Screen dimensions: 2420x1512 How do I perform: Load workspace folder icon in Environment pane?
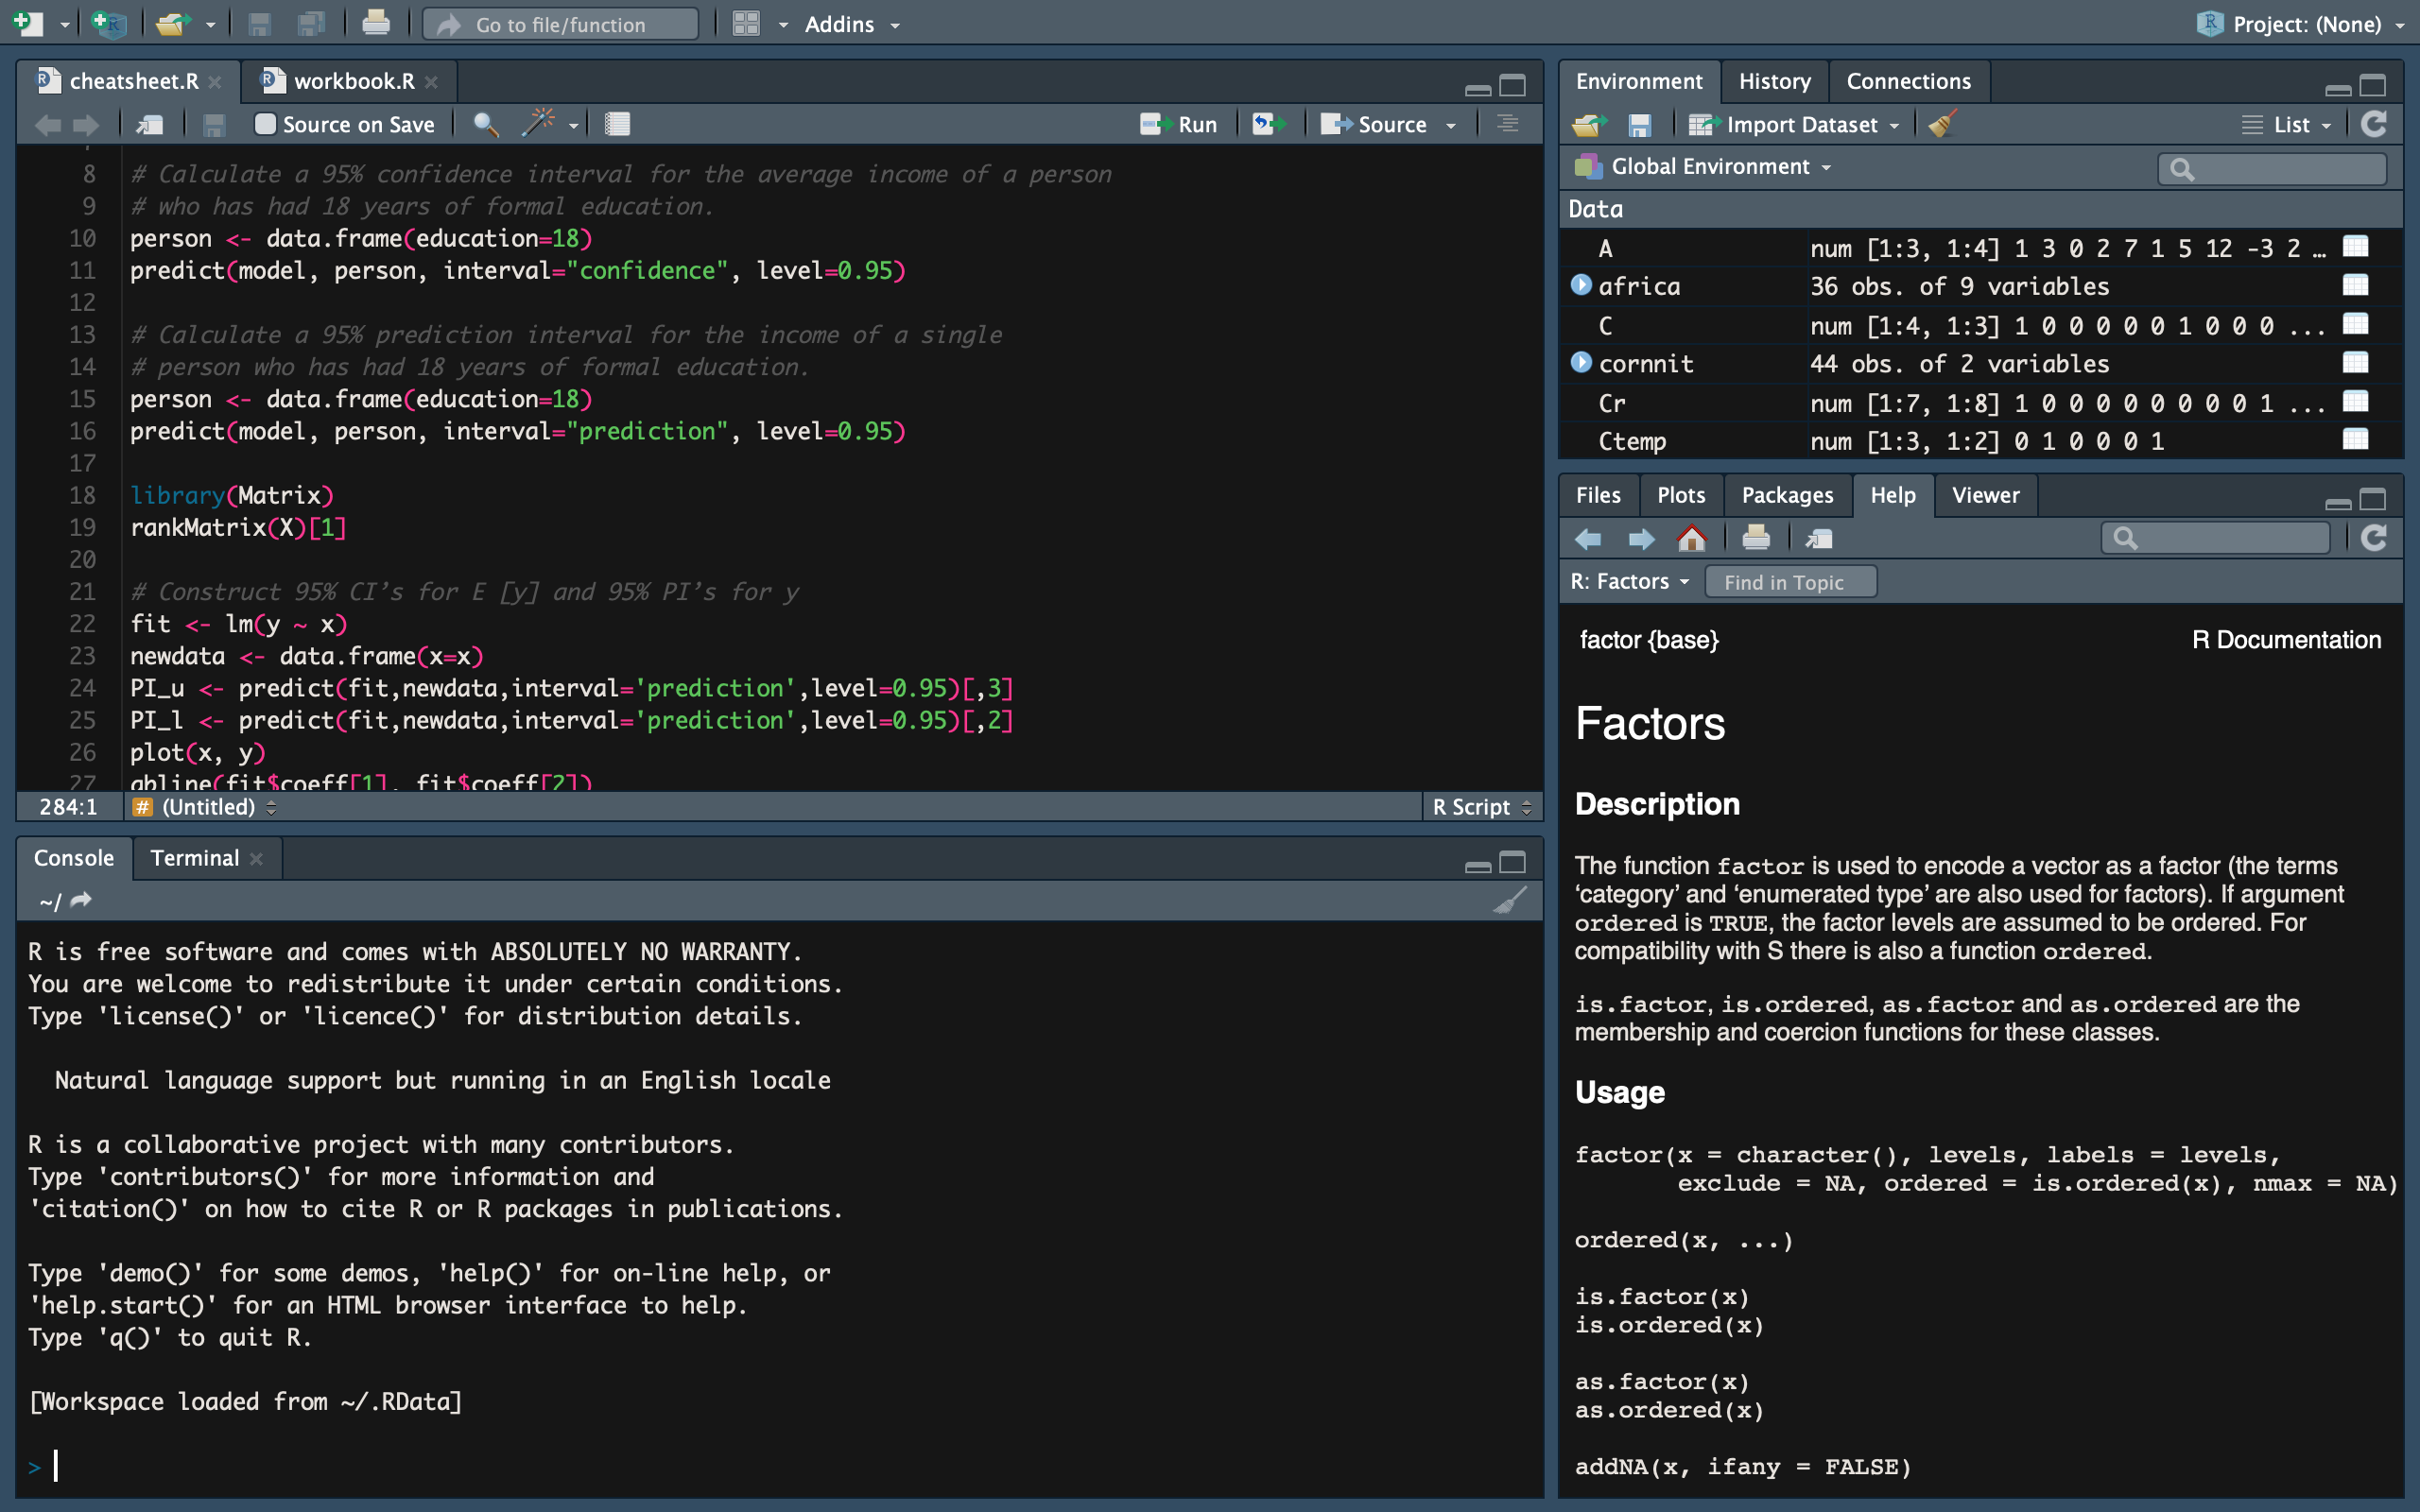[1588, 125]
